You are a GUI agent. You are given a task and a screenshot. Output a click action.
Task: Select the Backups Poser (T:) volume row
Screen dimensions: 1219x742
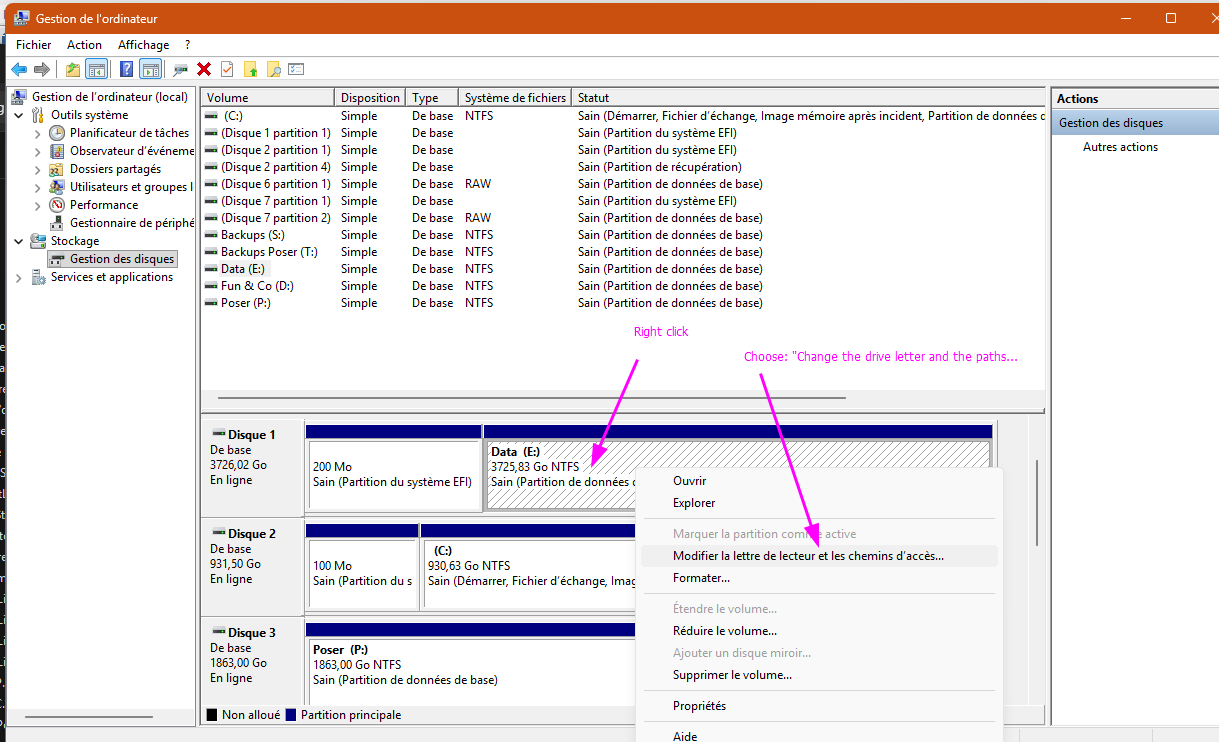pyautogui.click(x=623, y=252)
